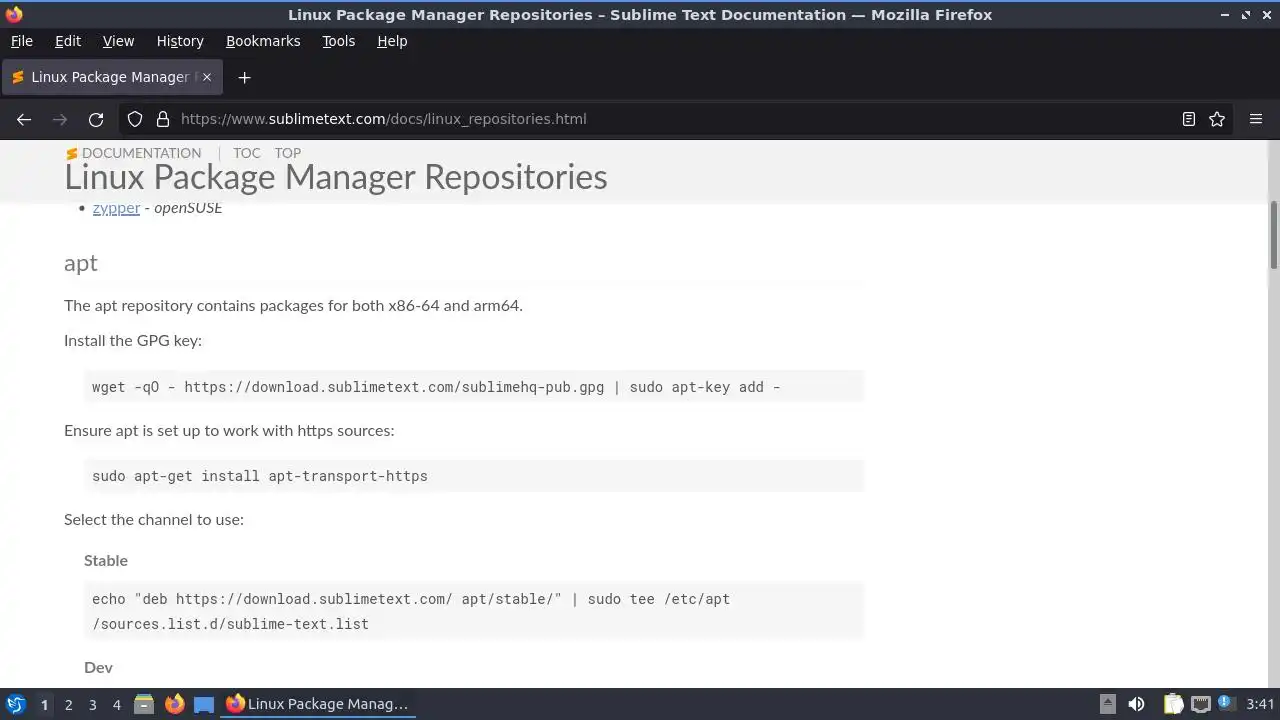Activate Firefox window in the taskbar

(317, 704)
